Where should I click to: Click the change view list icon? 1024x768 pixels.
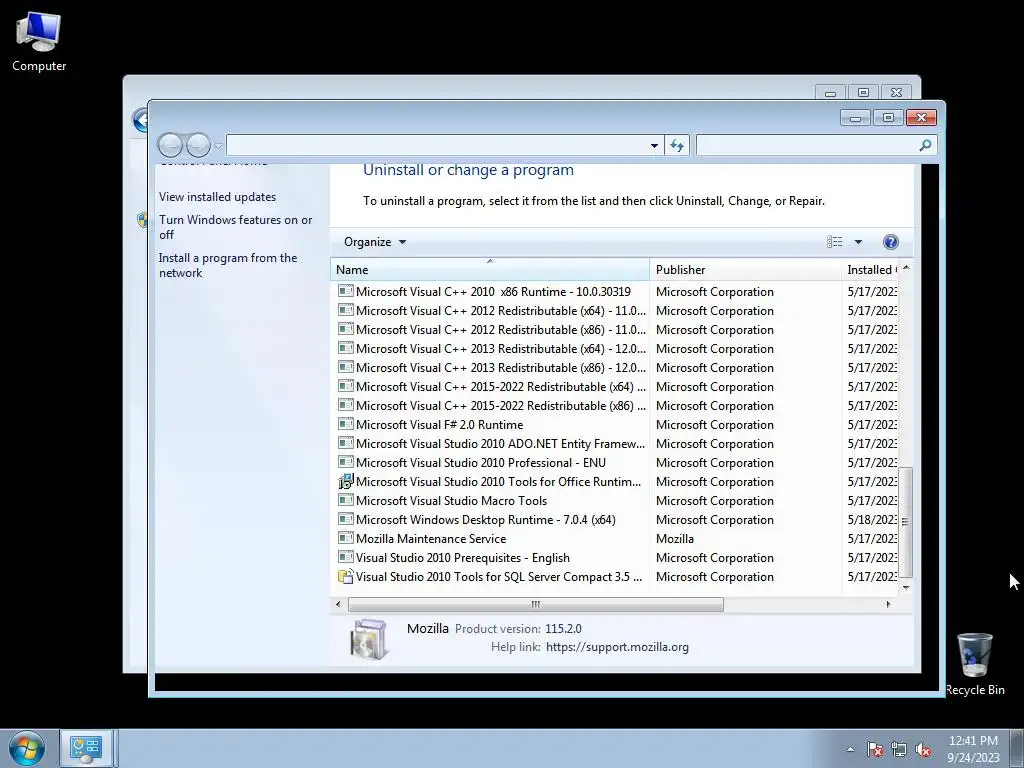(835, 242)
